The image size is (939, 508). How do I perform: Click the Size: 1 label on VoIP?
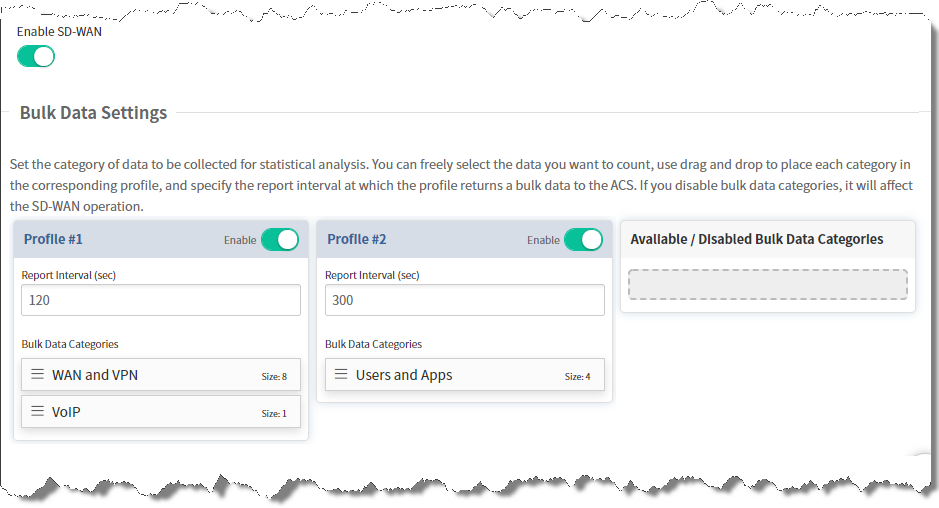point(274,414)
